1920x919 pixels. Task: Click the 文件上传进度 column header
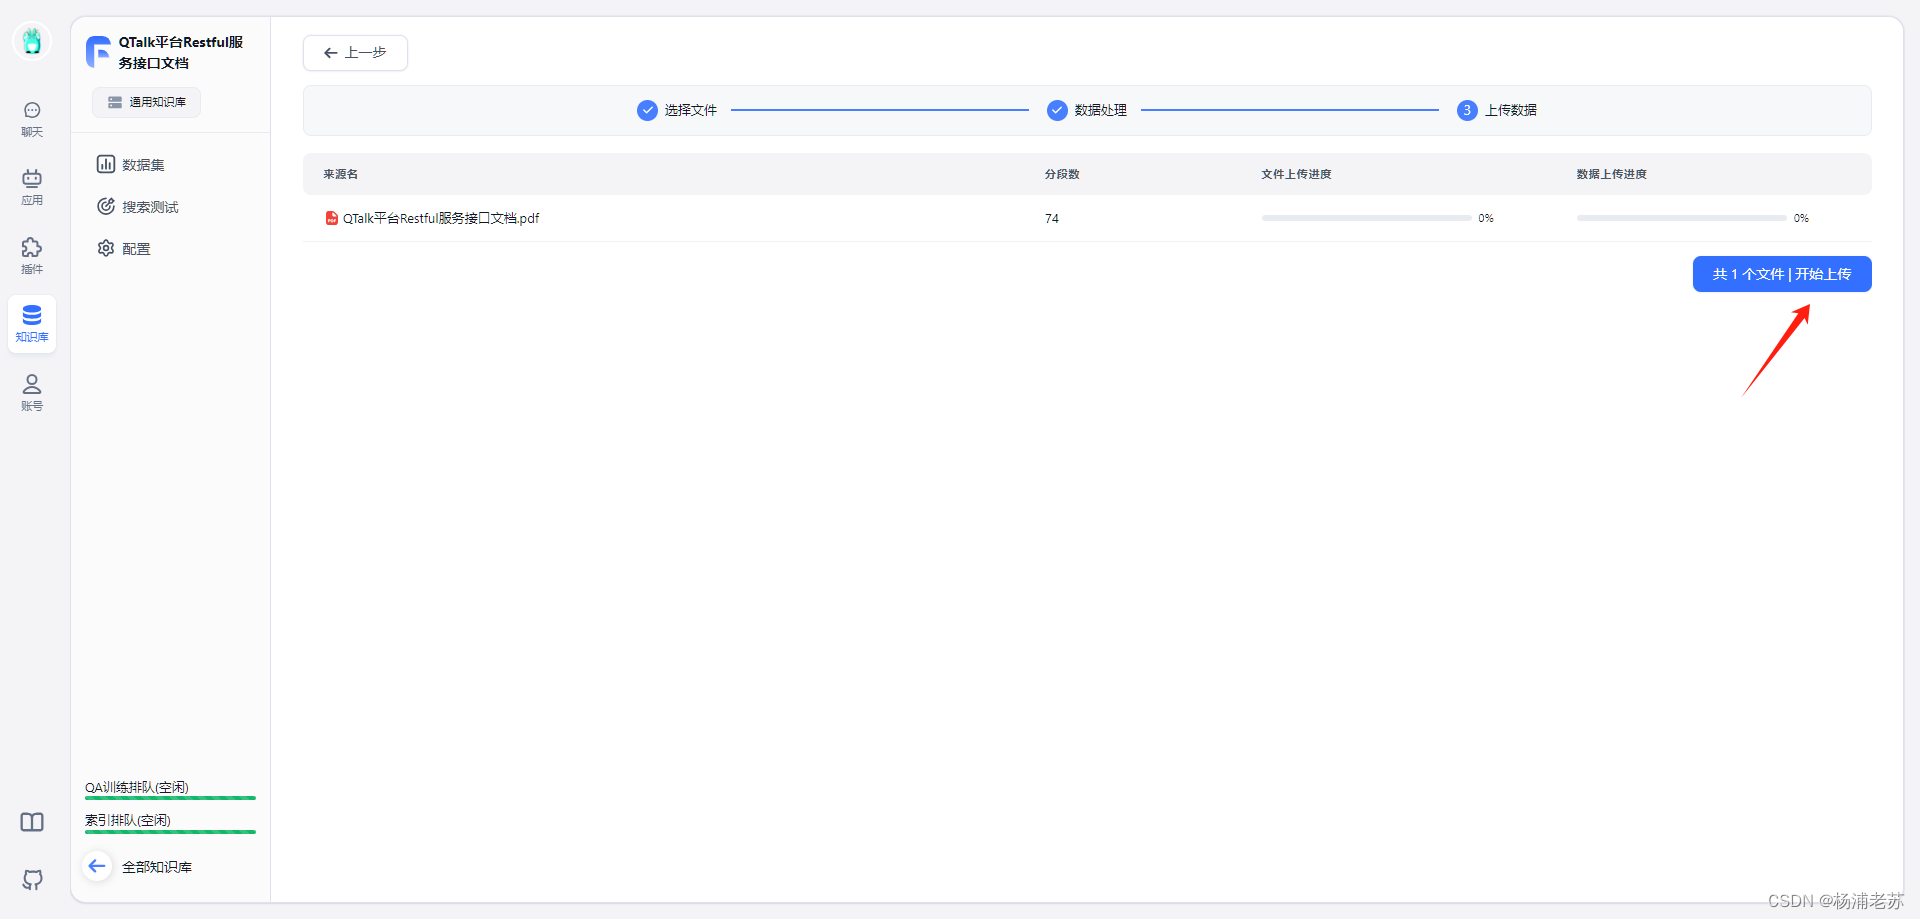pos(1296,174)
